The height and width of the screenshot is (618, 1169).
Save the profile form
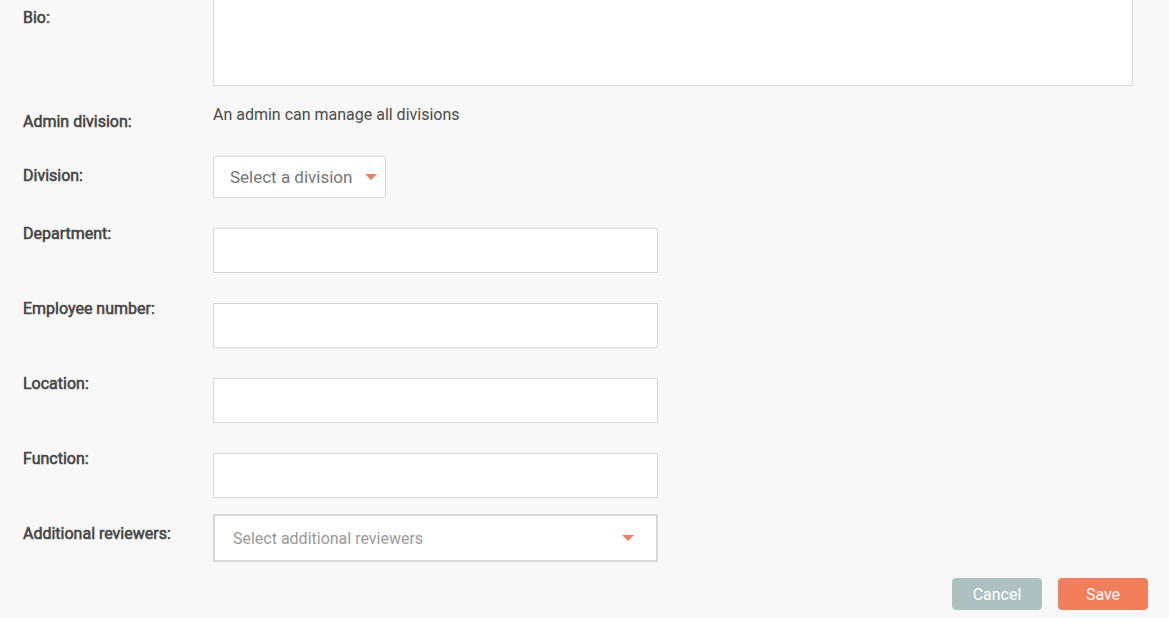point(1102,594)
